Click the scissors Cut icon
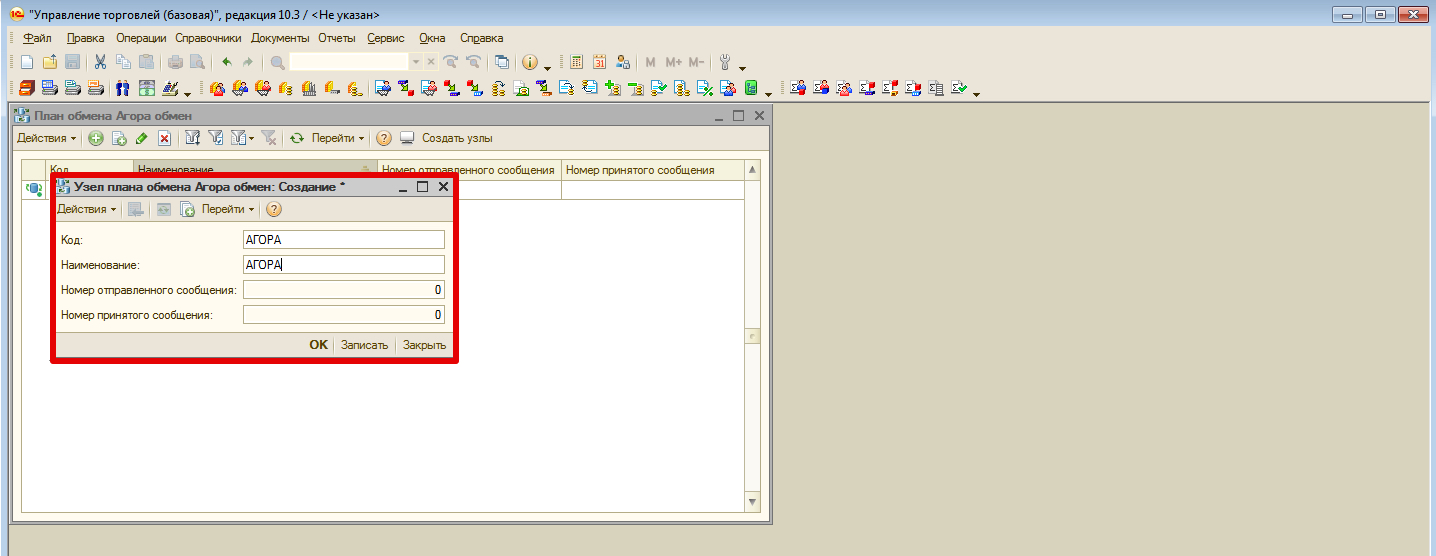 coord(100,62)
